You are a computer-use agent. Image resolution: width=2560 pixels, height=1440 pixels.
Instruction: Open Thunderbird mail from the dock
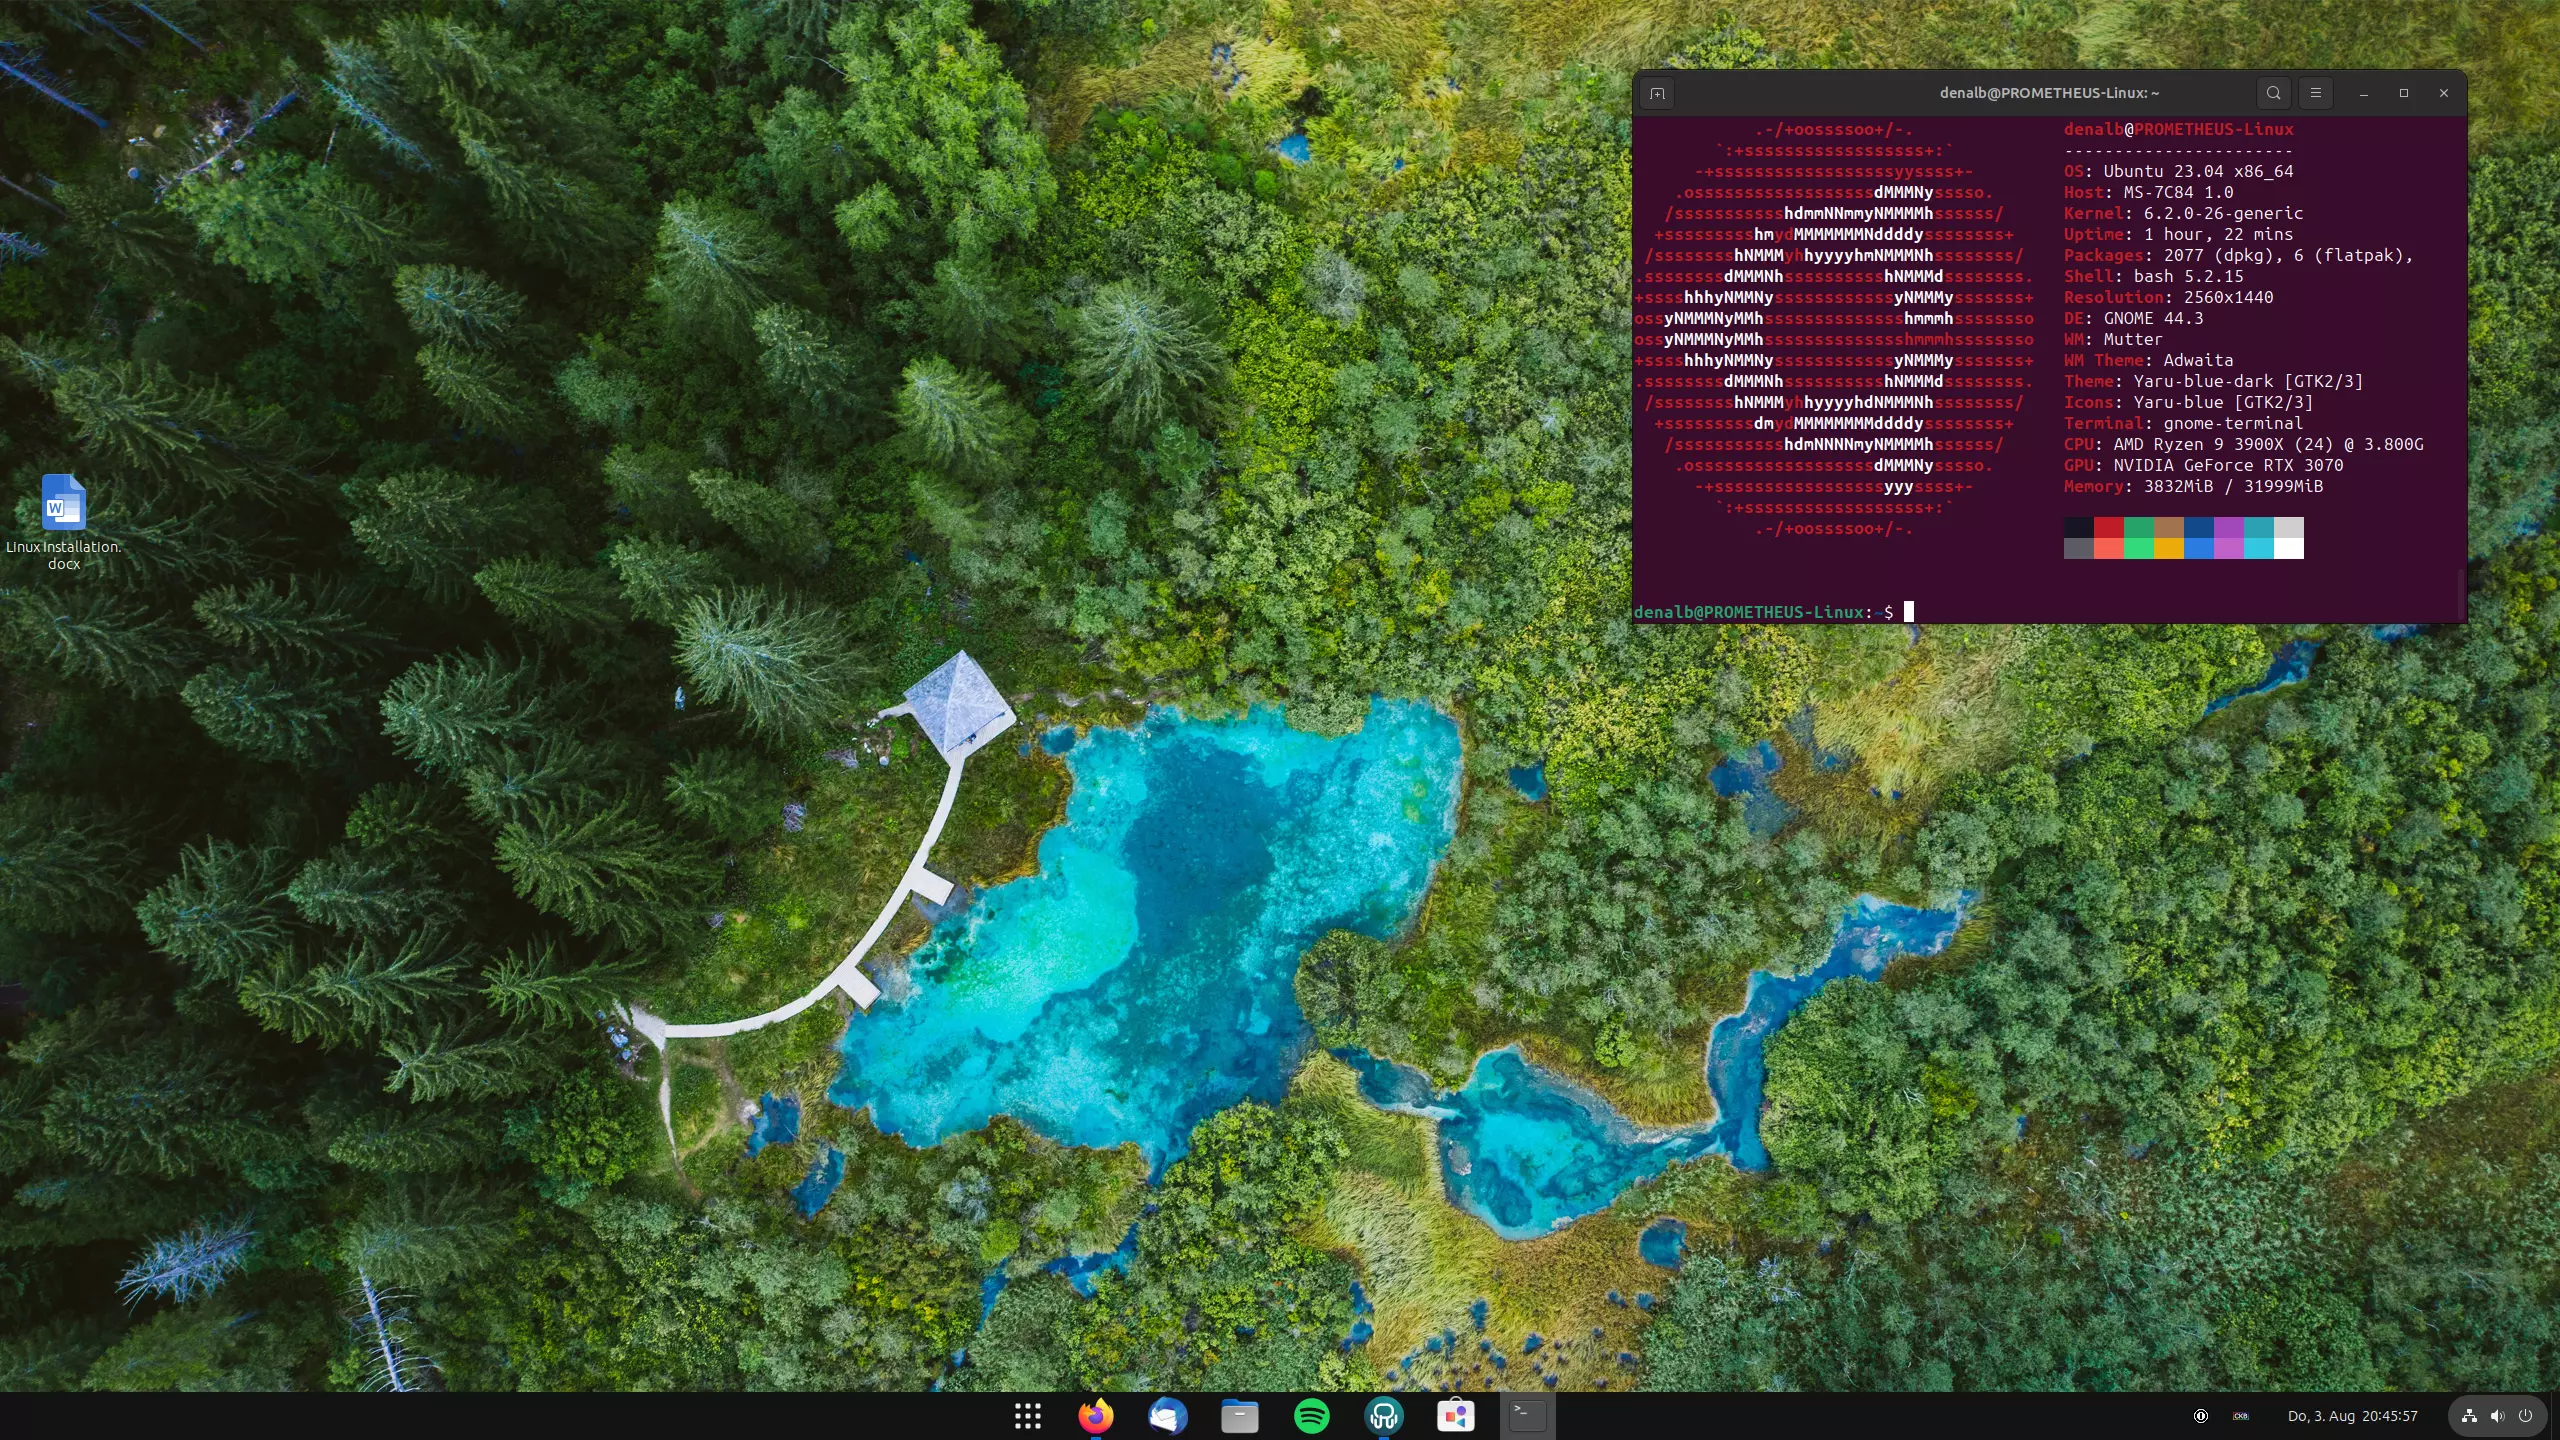pyautogui.click(x=1167, y=1416)
